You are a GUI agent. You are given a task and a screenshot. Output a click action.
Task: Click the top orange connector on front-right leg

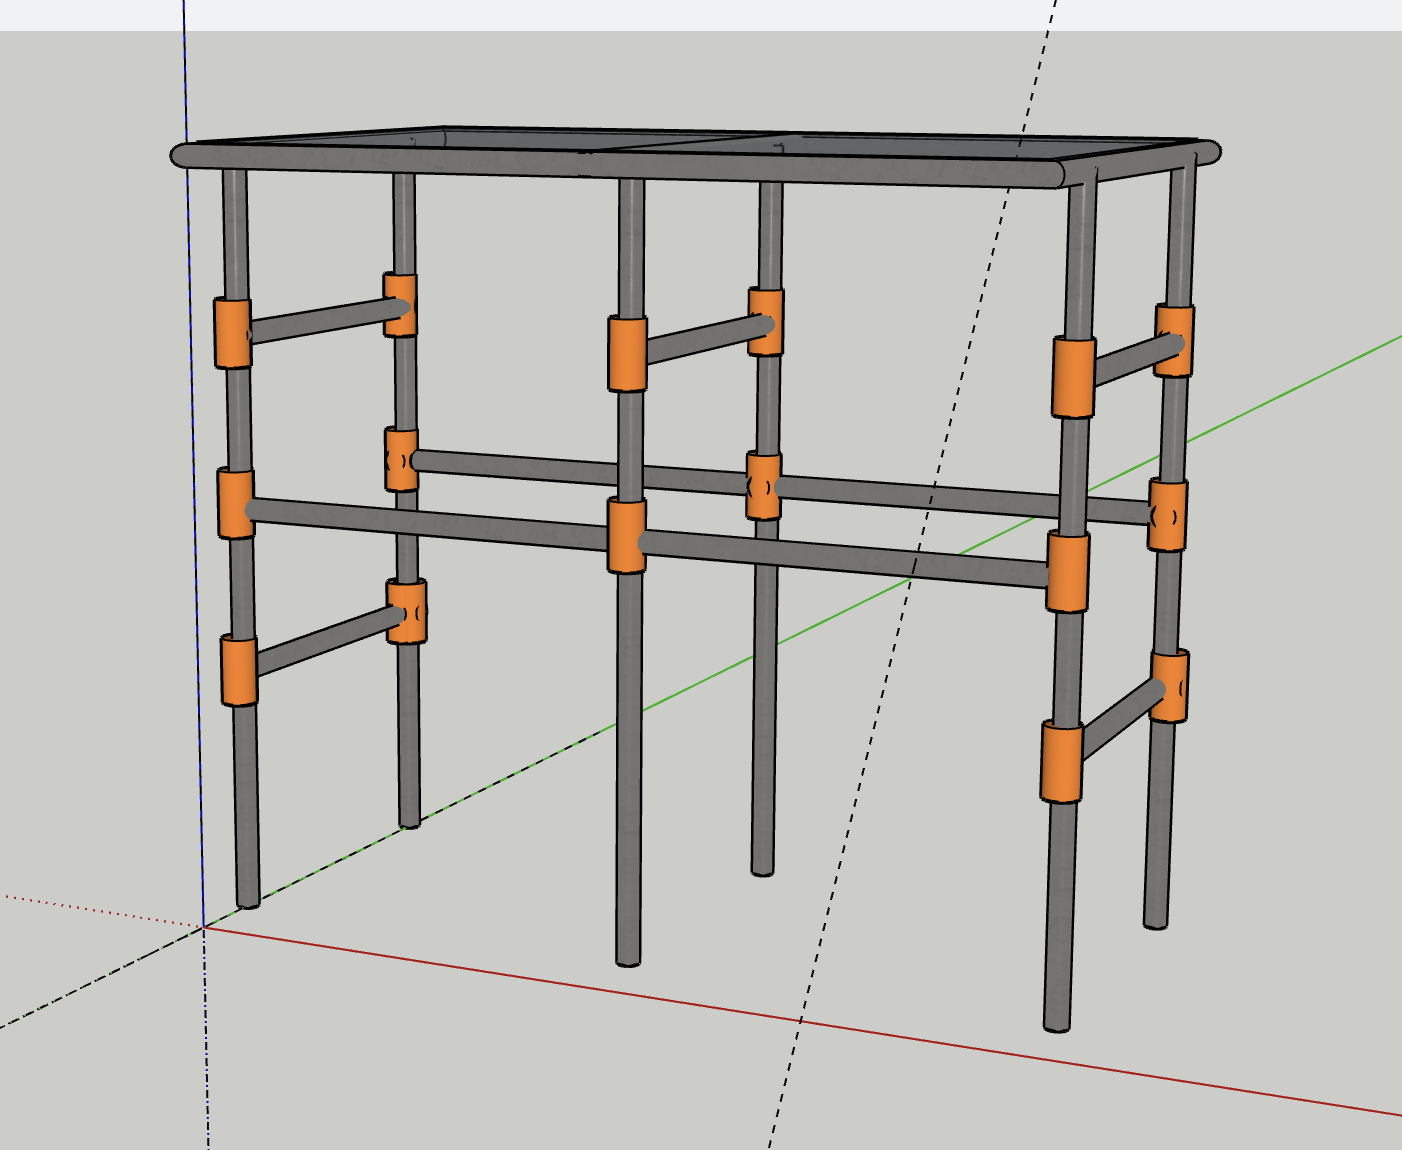(x=1073, y=377)
